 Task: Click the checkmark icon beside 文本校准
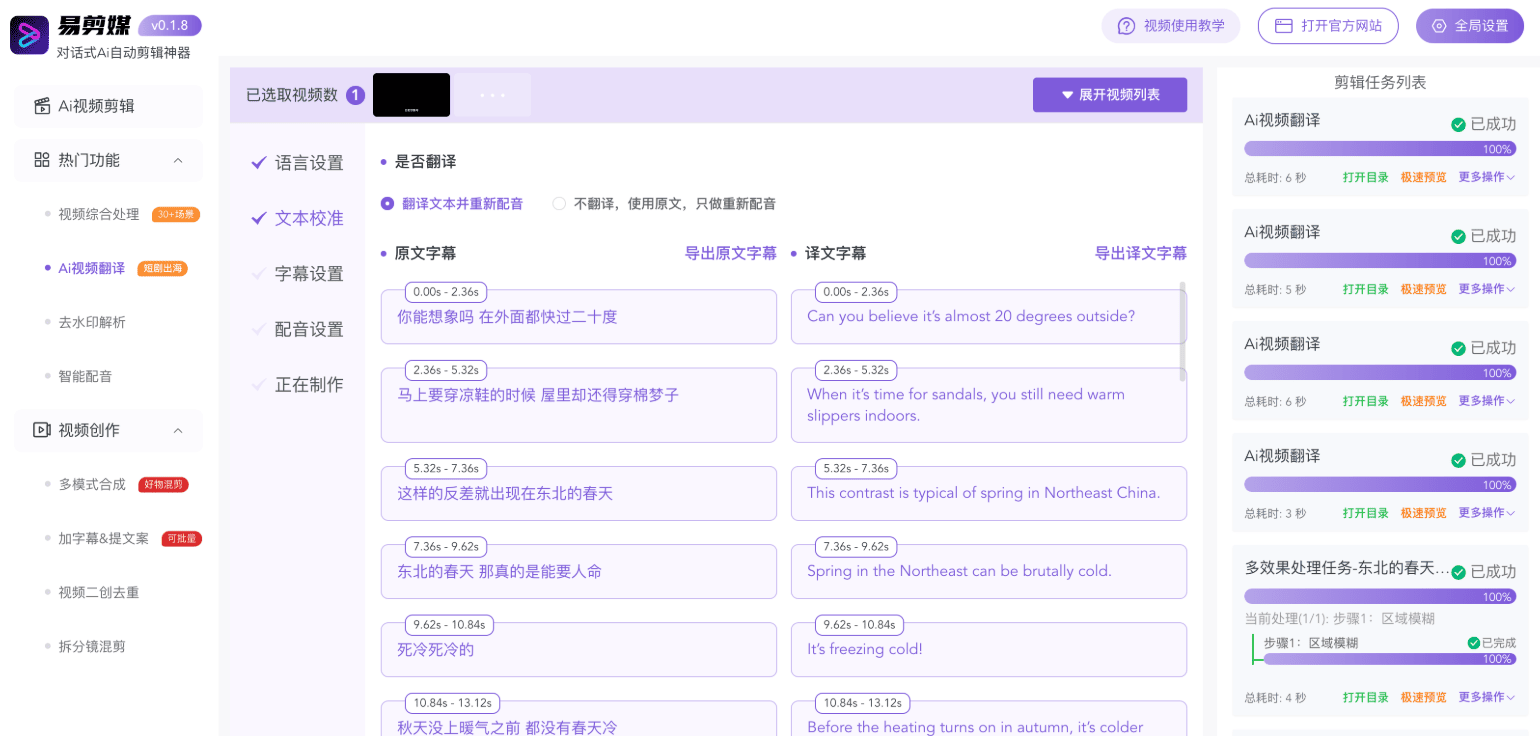coord(259,217)
